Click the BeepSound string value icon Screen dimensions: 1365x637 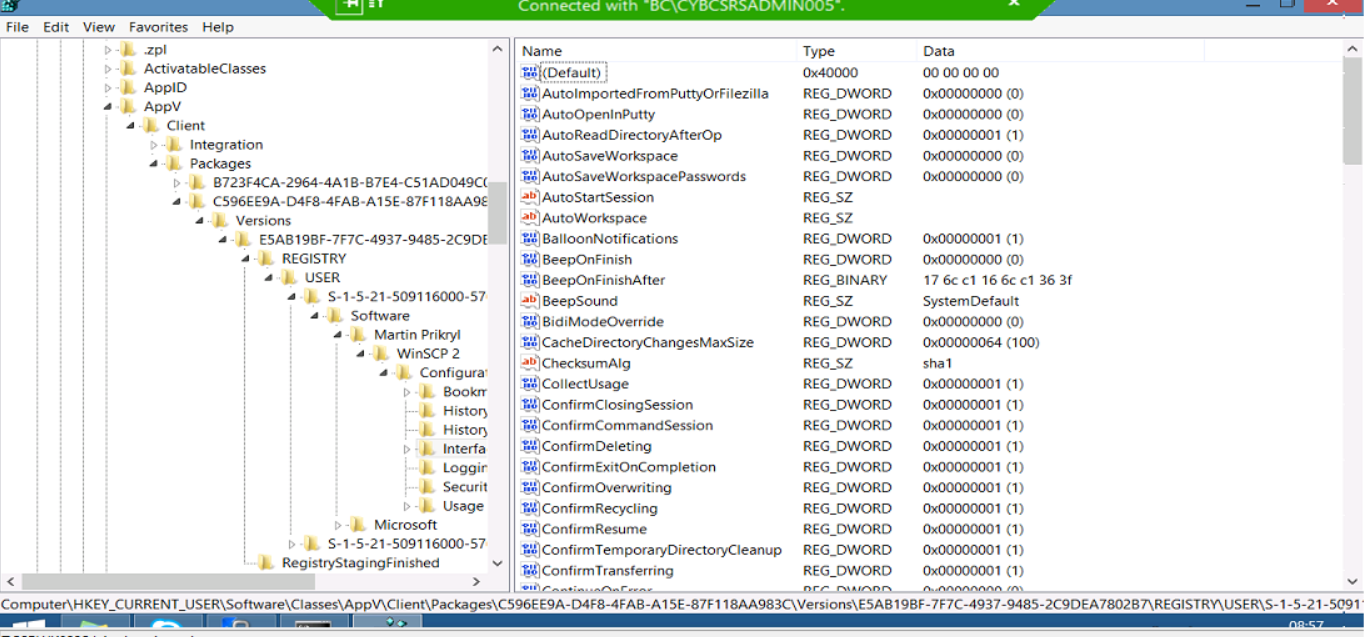[x=530, y=301]
